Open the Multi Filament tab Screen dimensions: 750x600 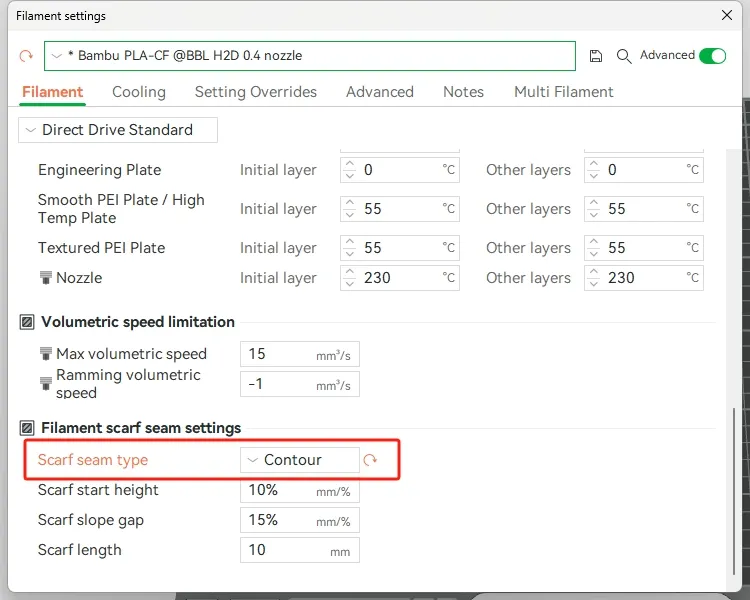[563, 91]
